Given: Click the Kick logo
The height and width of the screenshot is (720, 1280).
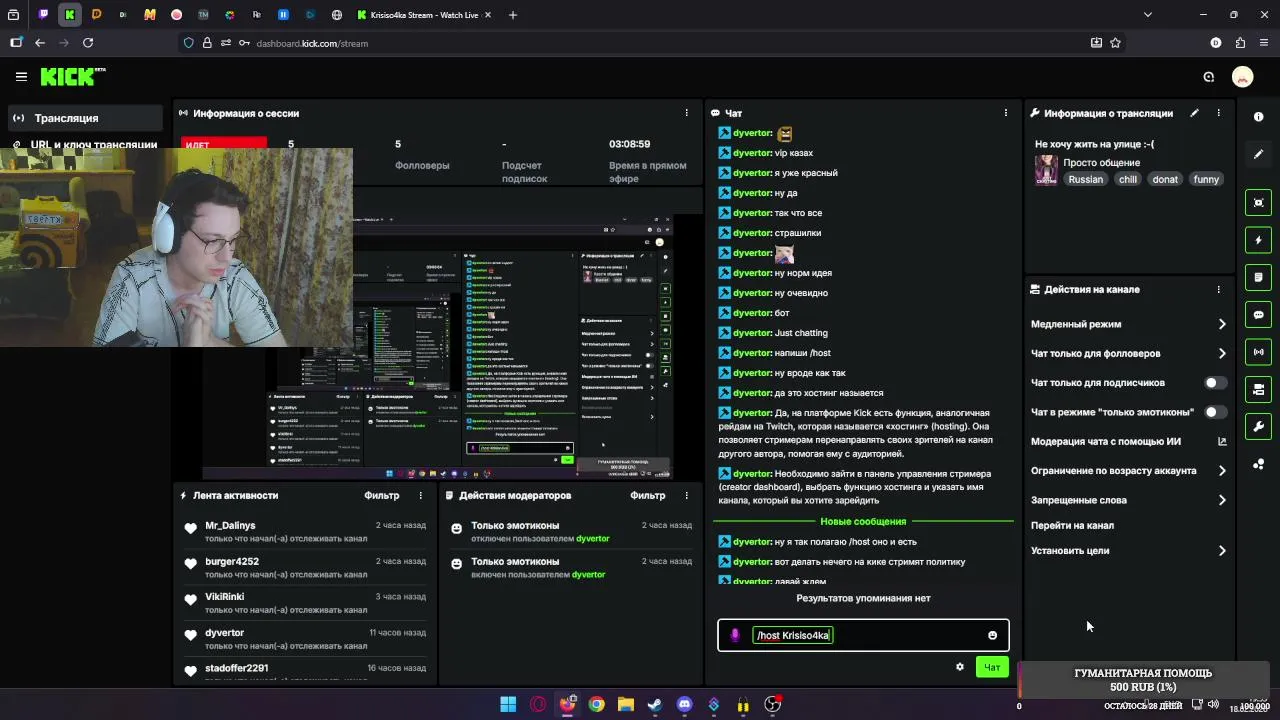Looking at the screenshot, I should 72,76.
